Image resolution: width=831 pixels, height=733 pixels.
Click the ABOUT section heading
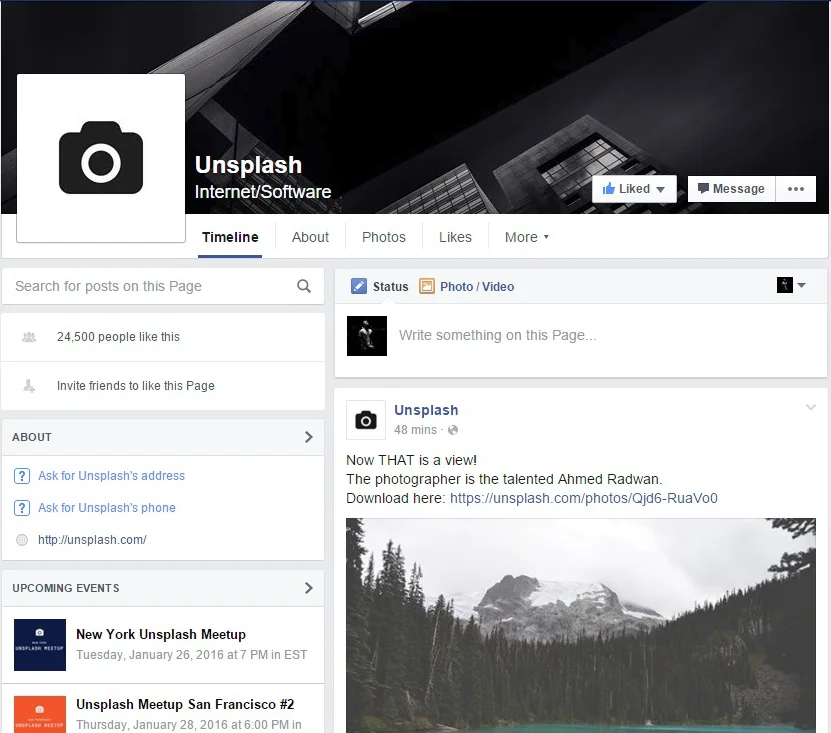click(x=32, y=437)
